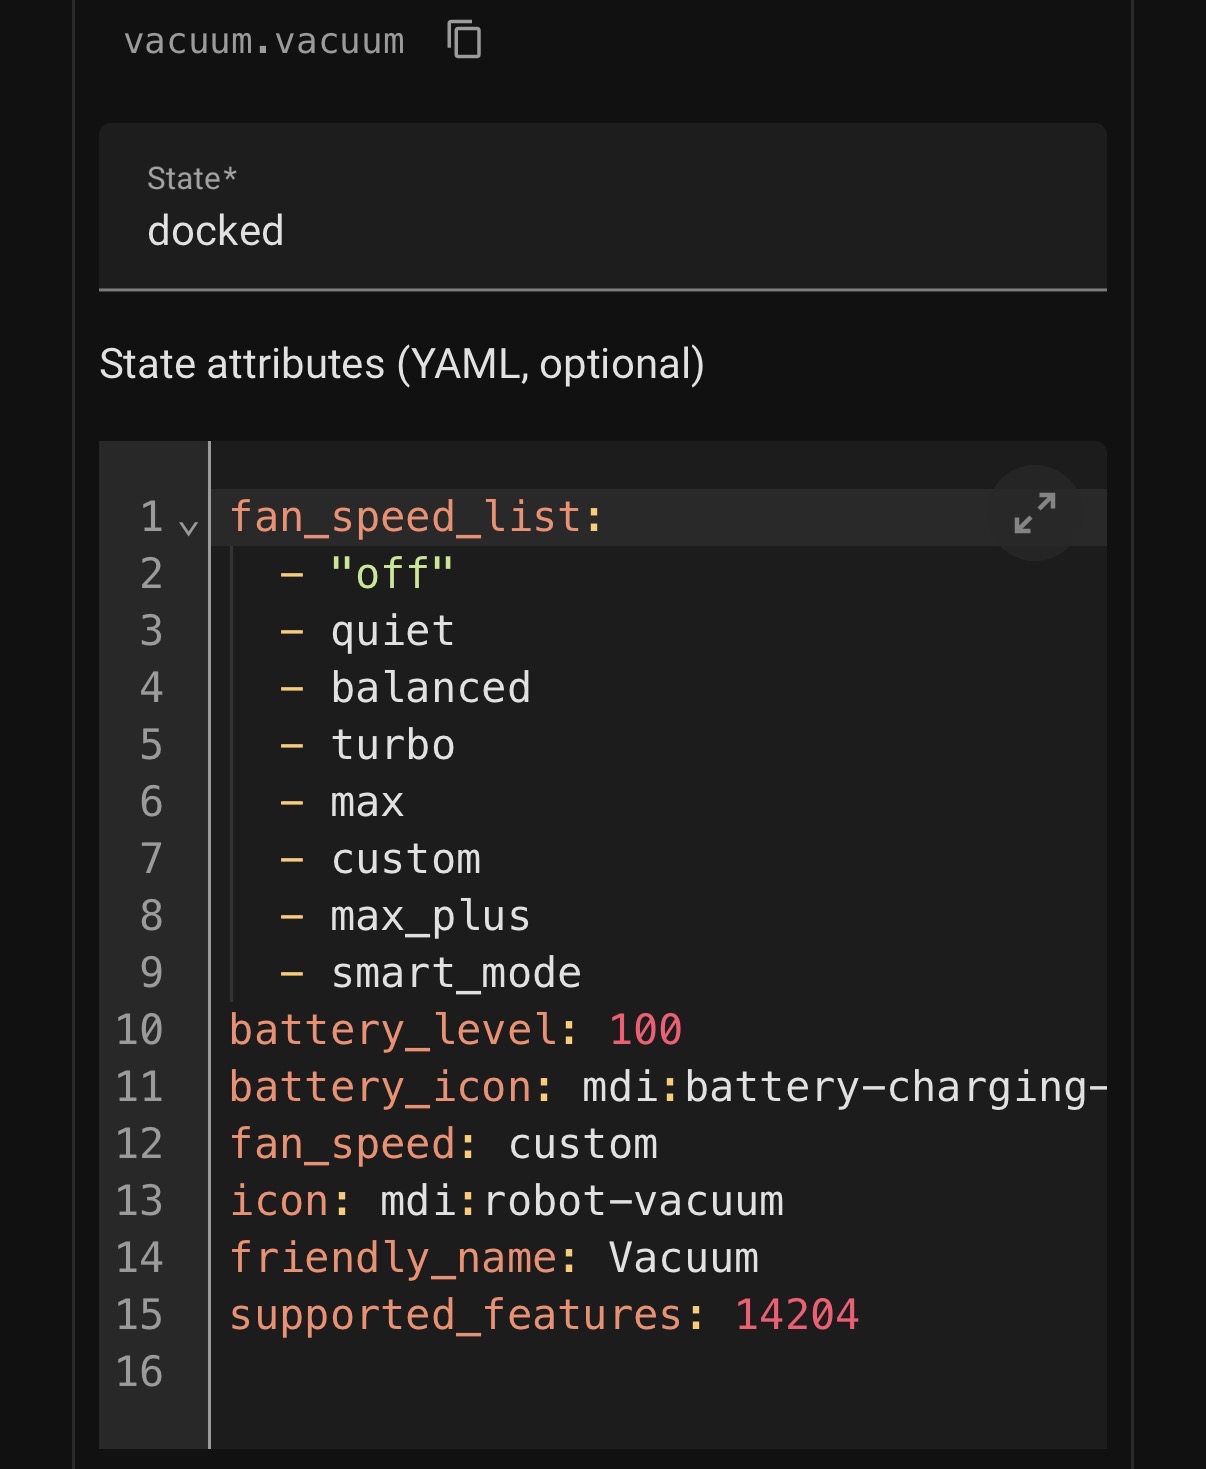1206x1469 pixels.
Task: Click the quiet fan speed entry
Action: 392,631
